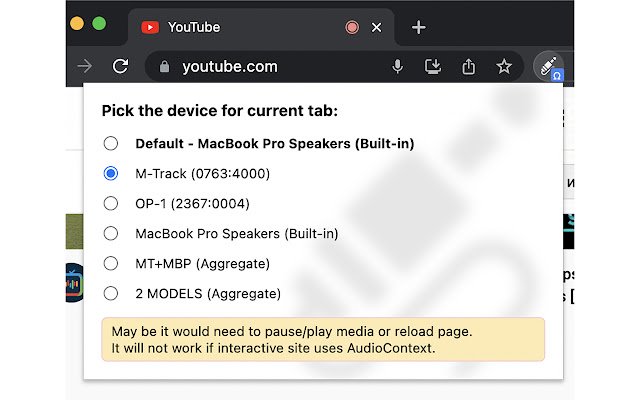Open a new tab with plus button
This screenshot has width=640, height=400.
point(418,27)
